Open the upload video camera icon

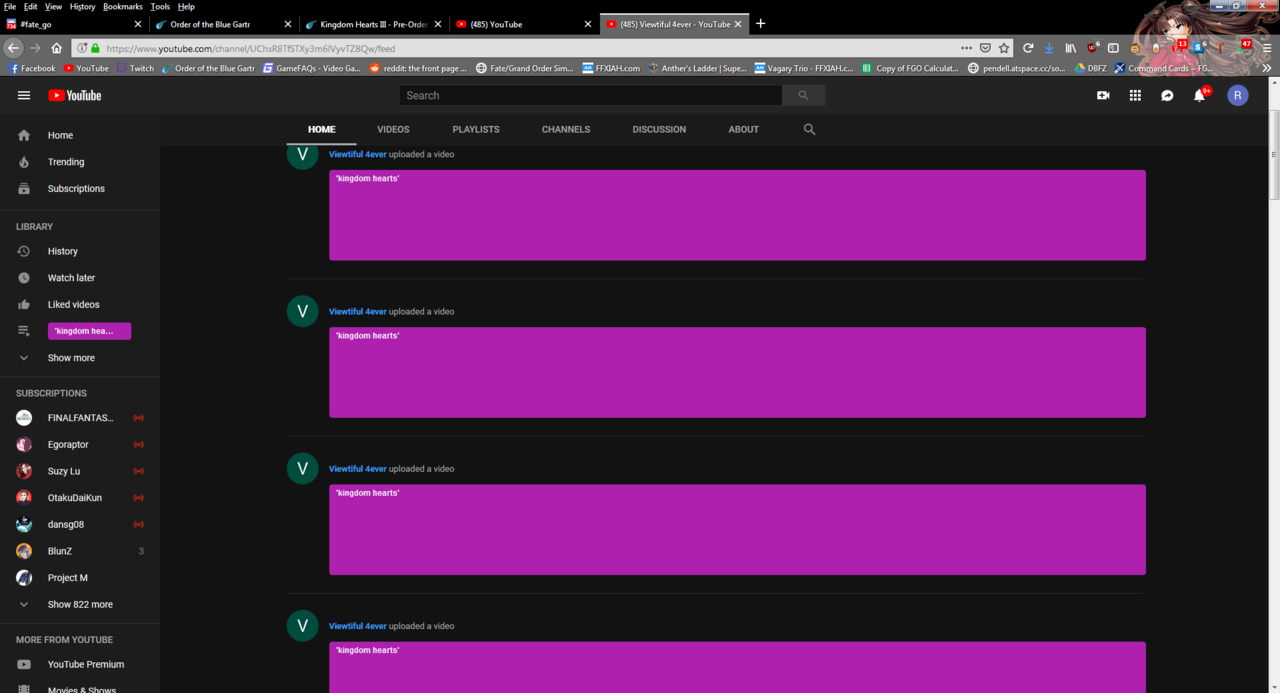[x=1103, y=95]
